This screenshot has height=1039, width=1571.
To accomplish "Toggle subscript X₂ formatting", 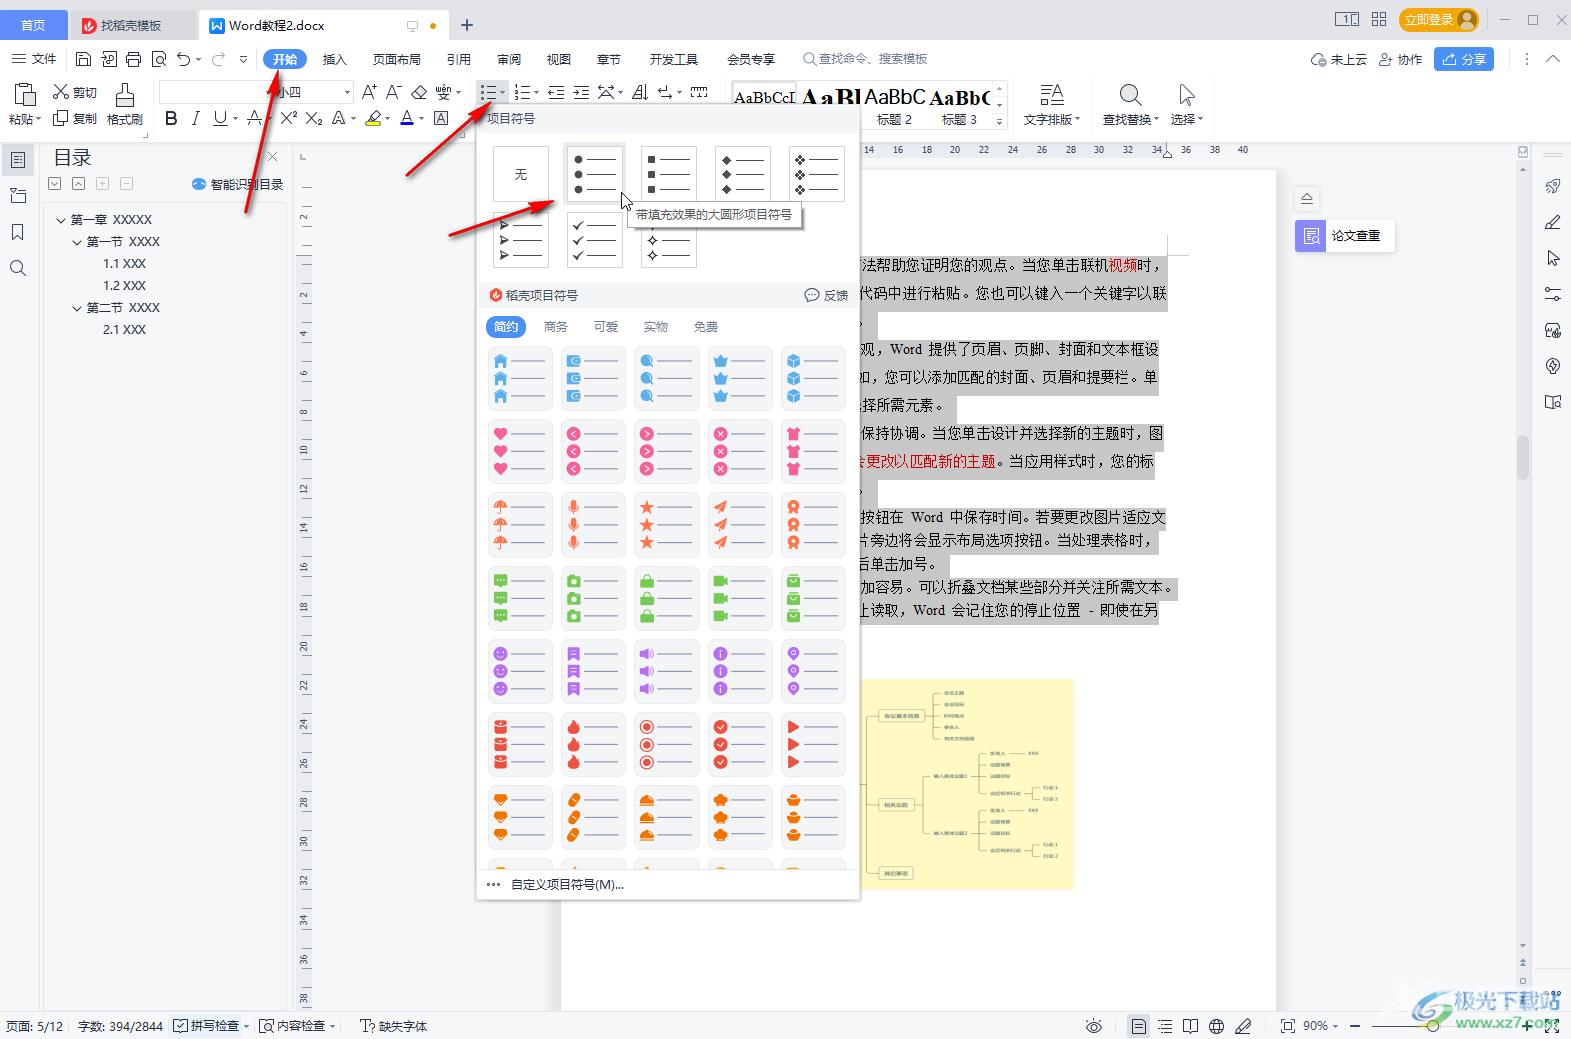I will 314,118.
